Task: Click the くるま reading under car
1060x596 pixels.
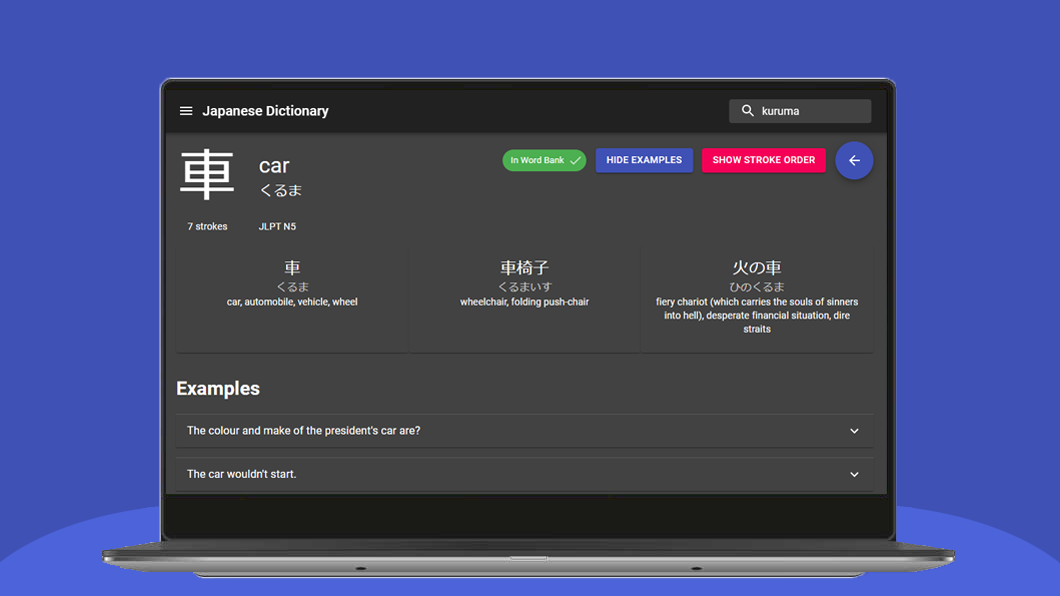Action: coord(281,190)
